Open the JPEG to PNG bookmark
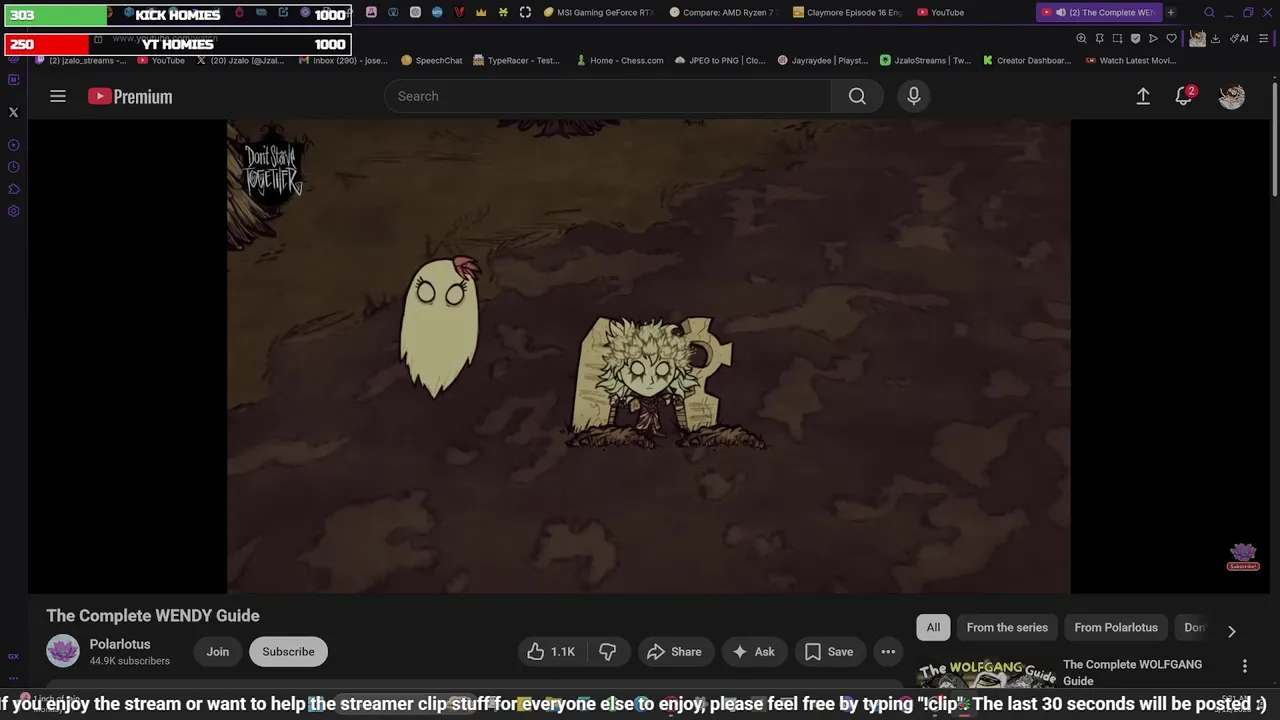Screen dimensions: 1280x720 (x=720, y=60)
